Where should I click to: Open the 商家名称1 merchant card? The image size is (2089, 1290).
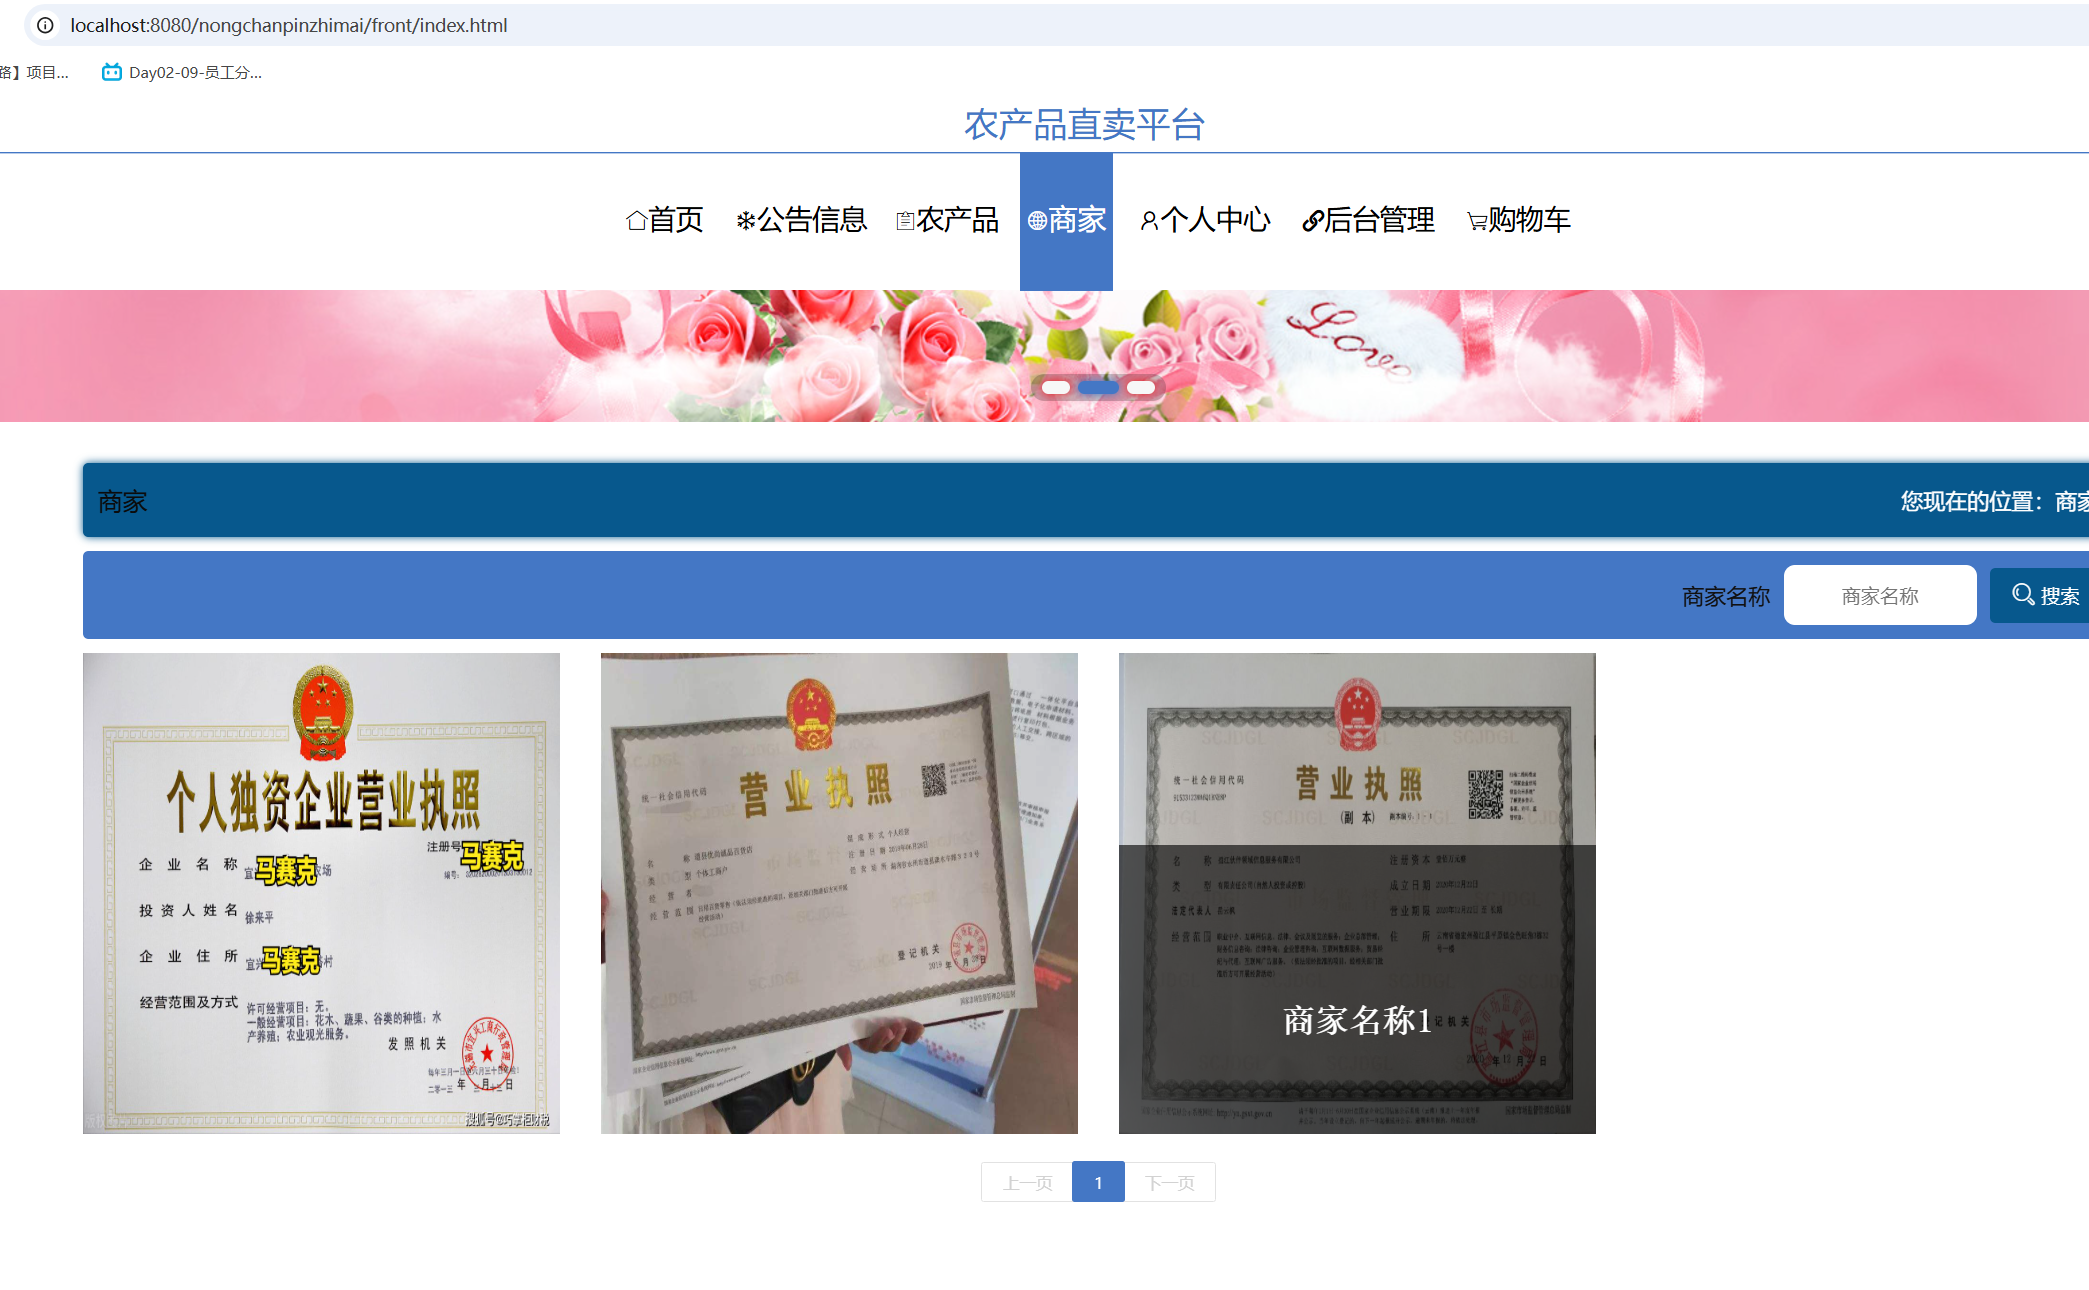pyautogui.click(x=1357, y=893)
